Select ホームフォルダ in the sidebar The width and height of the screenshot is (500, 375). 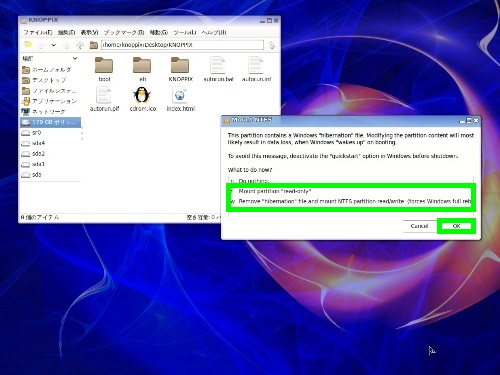50,70
